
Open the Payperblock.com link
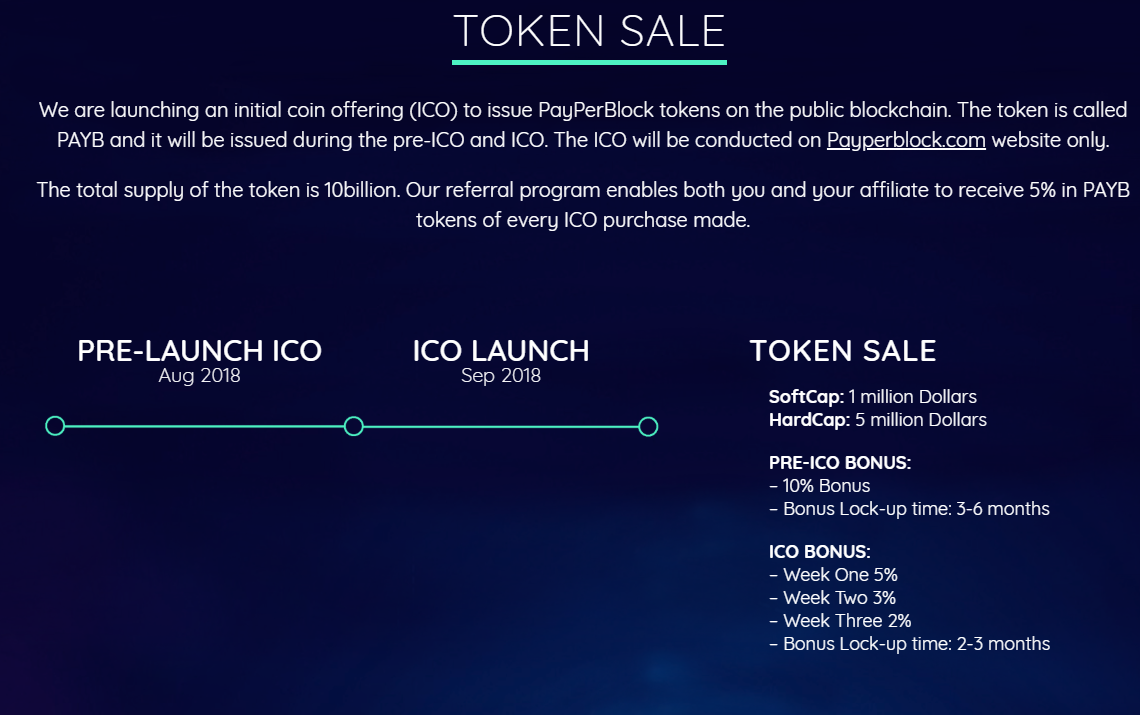point(906,140)
